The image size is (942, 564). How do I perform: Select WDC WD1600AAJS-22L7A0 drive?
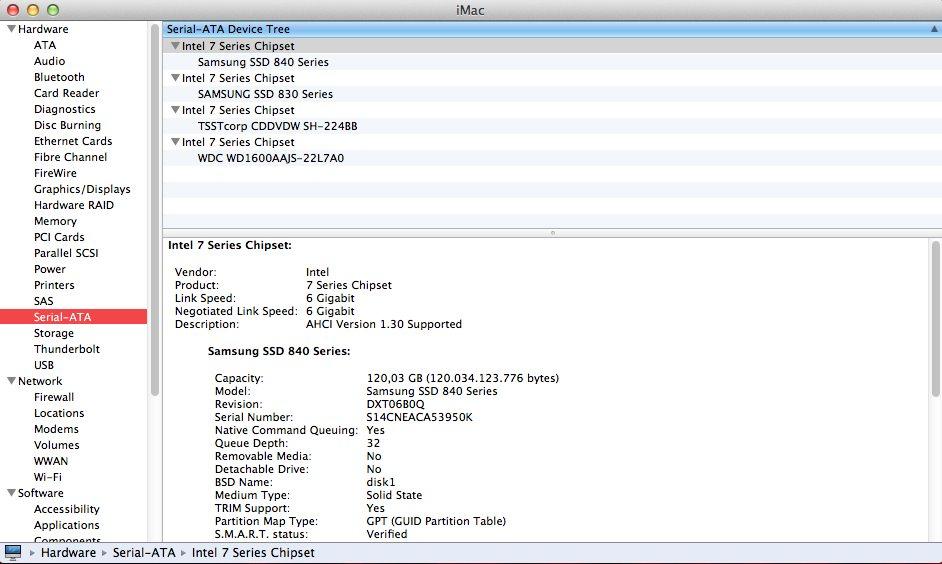[271, 158]
